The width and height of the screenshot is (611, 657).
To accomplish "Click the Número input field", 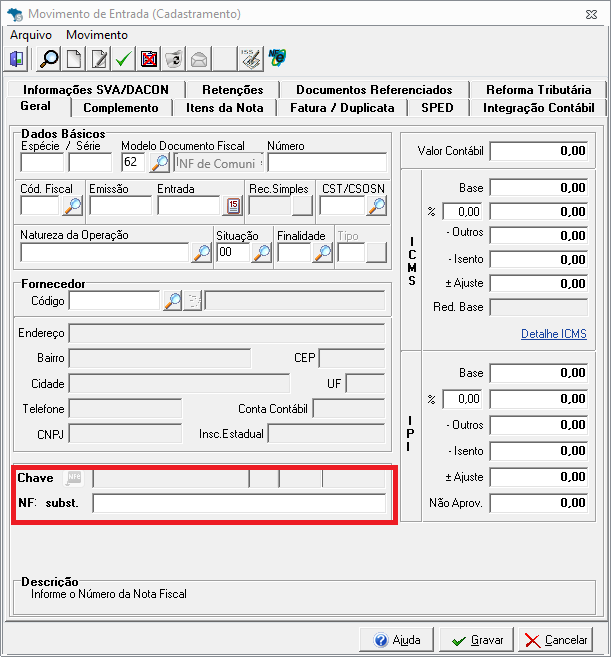I will tap(326, 163).
